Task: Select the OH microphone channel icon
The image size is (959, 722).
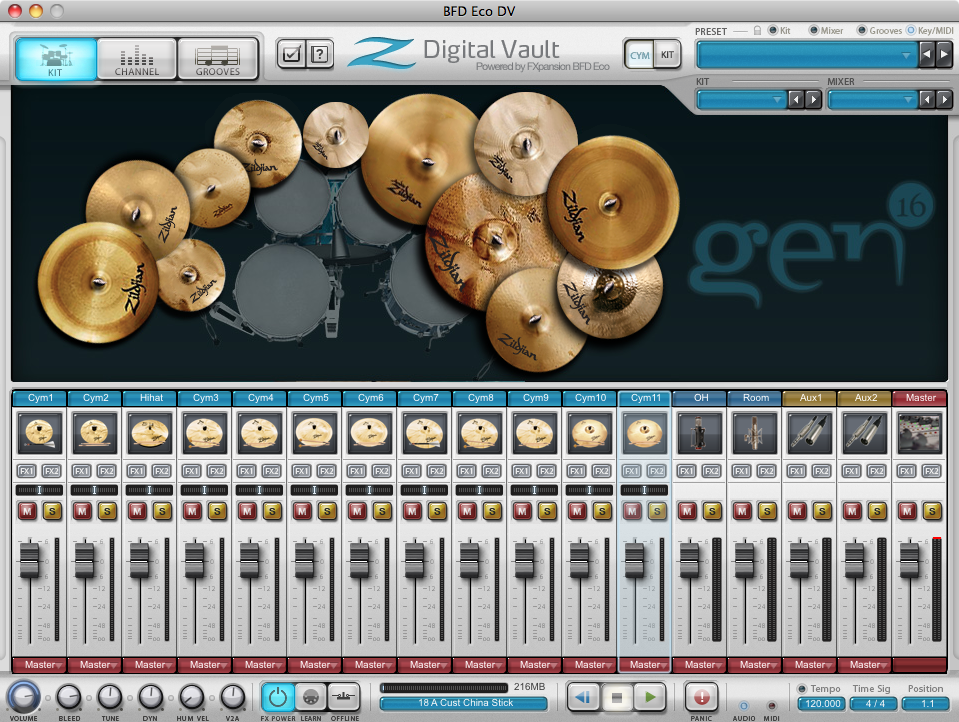Action: pyautogui.click(x=700, y=433)
